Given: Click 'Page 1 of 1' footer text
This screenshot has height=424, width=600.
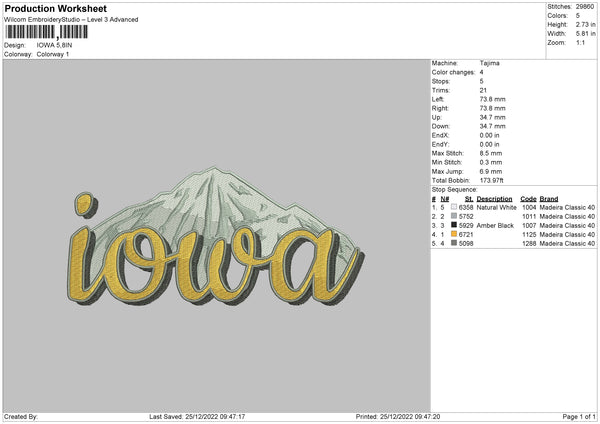Looking at the screenshot, I should point(579,416).
